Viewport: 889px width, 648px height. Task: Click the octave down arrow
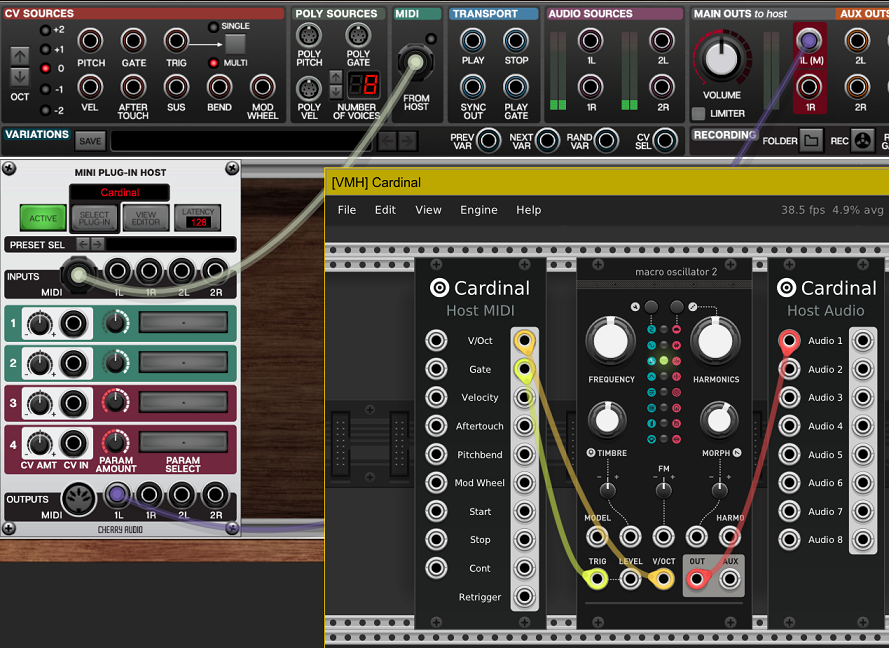[20, 77]
